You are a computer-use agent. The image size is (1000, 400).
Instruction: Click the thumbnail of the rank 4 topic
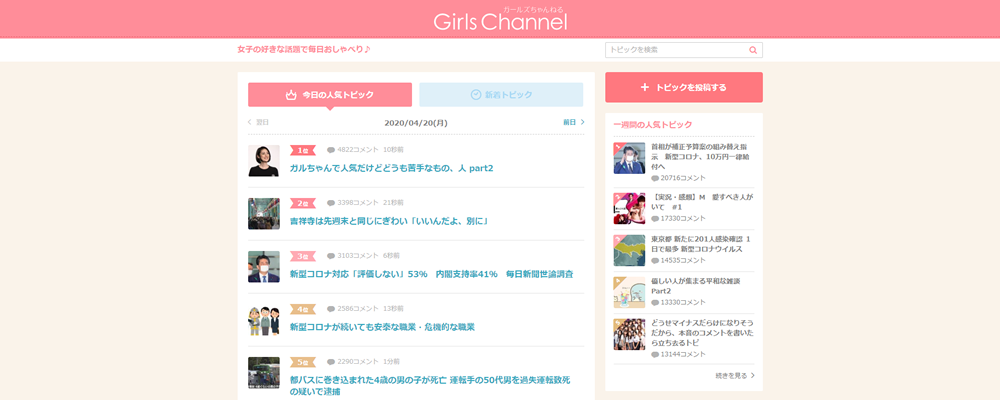coord(263,320)
